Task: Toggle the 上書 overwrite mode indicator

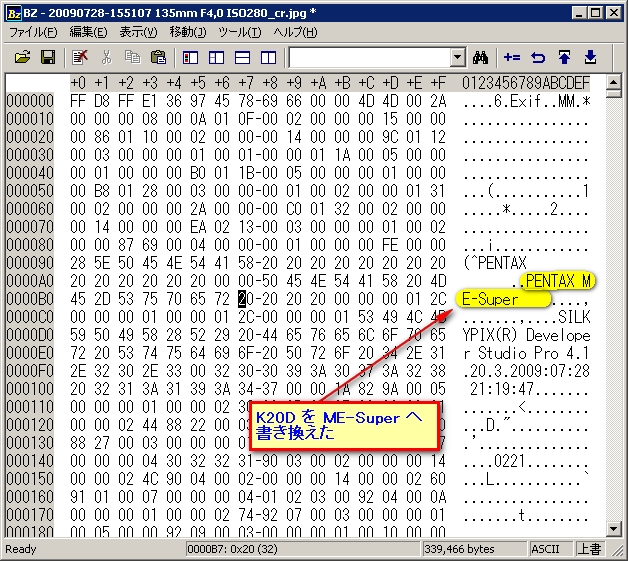Action: 590,549
